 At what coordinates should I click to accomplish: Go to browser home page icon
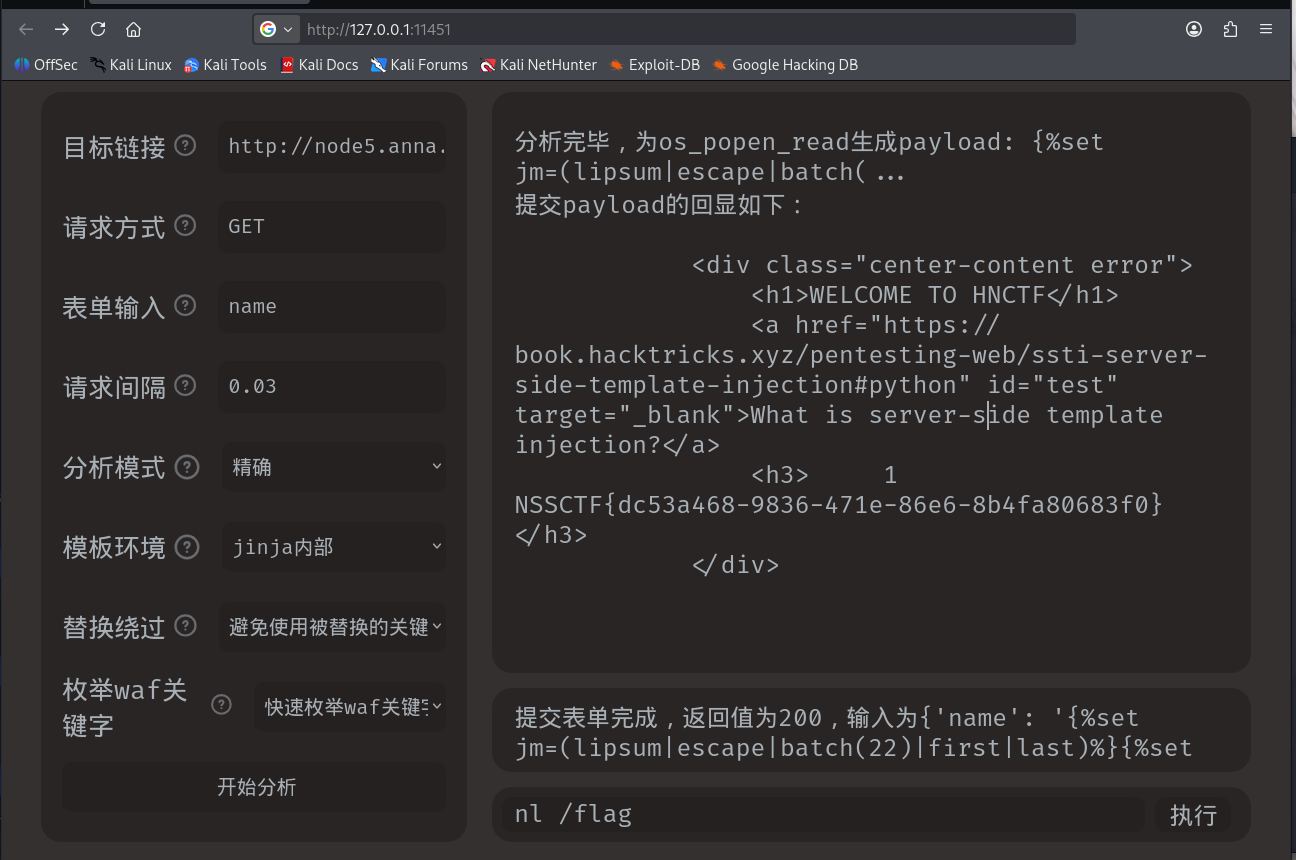[x=133, y=29]
